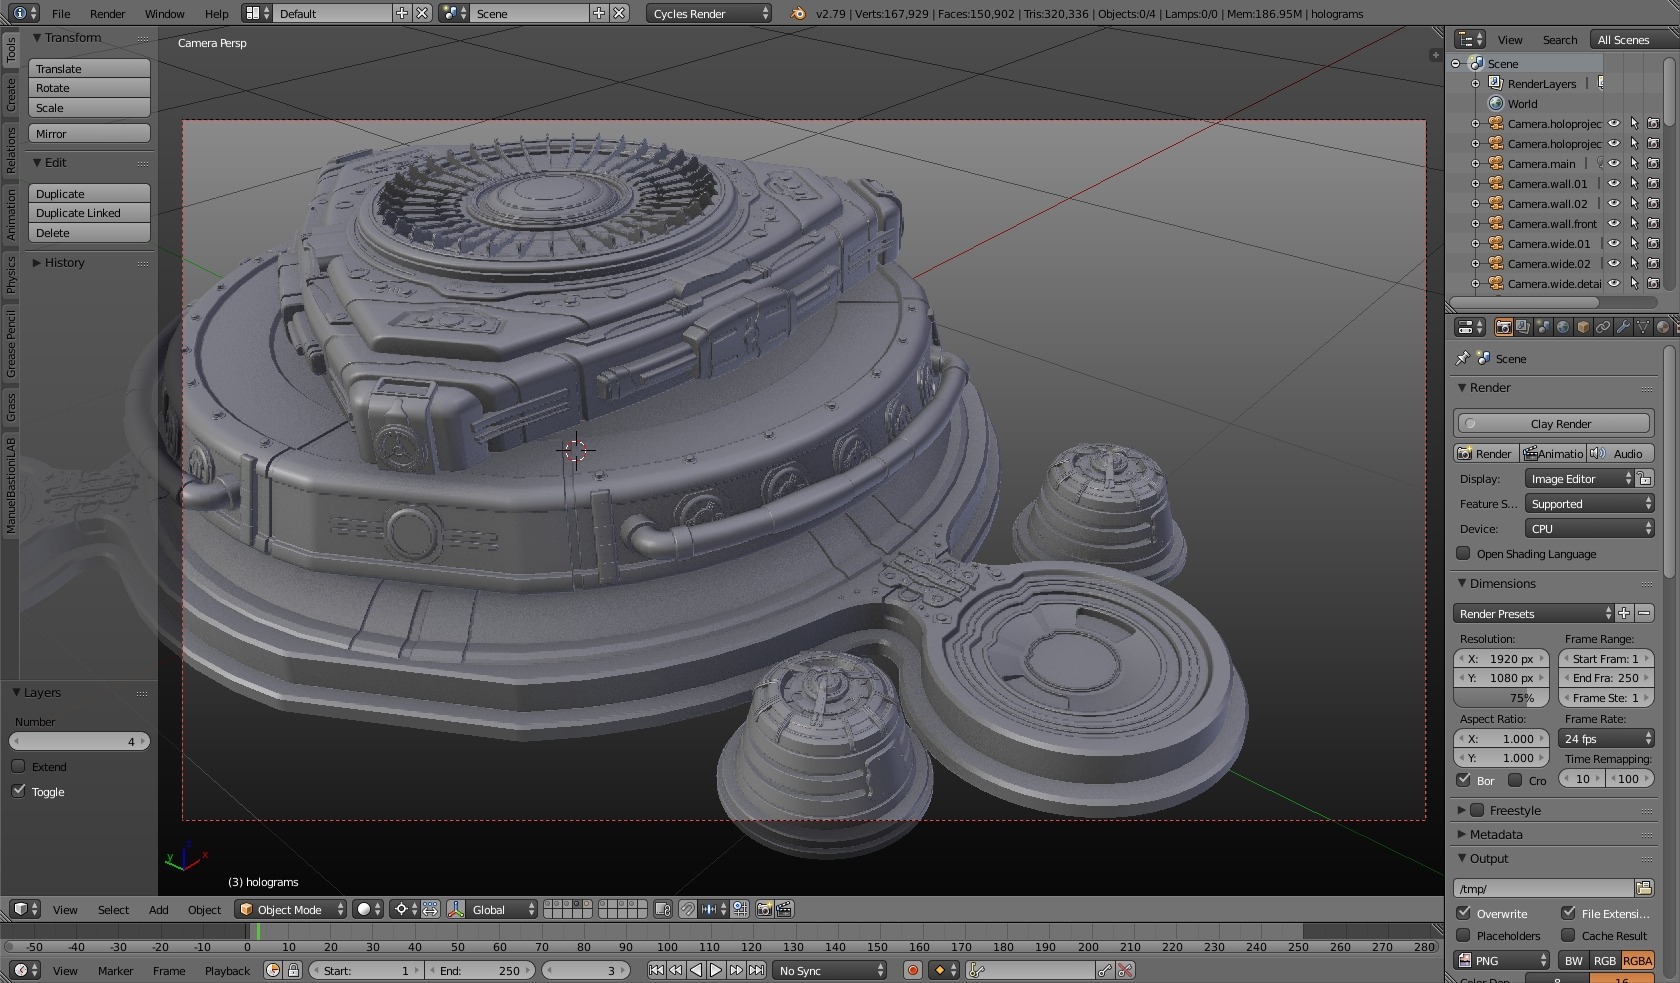This screenshot has width=1680, height=983.
Task: Open the Window menu
Action: coord(164,14)
